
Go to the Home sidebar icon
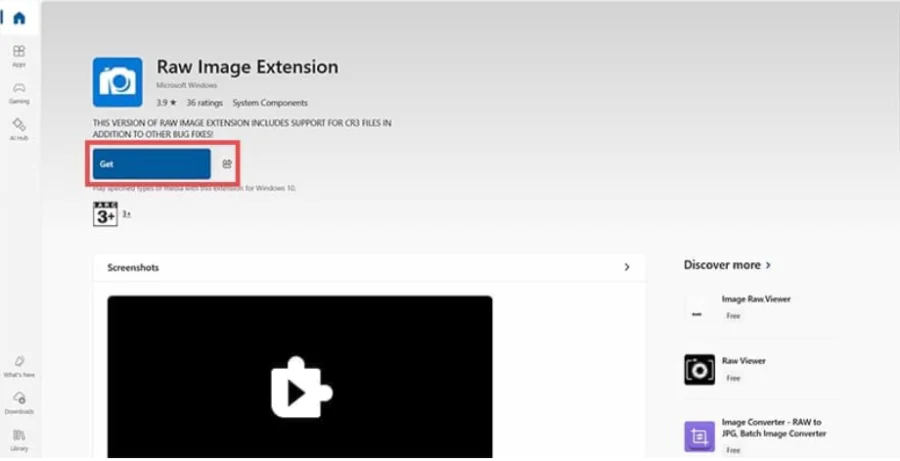pos(19,18)
